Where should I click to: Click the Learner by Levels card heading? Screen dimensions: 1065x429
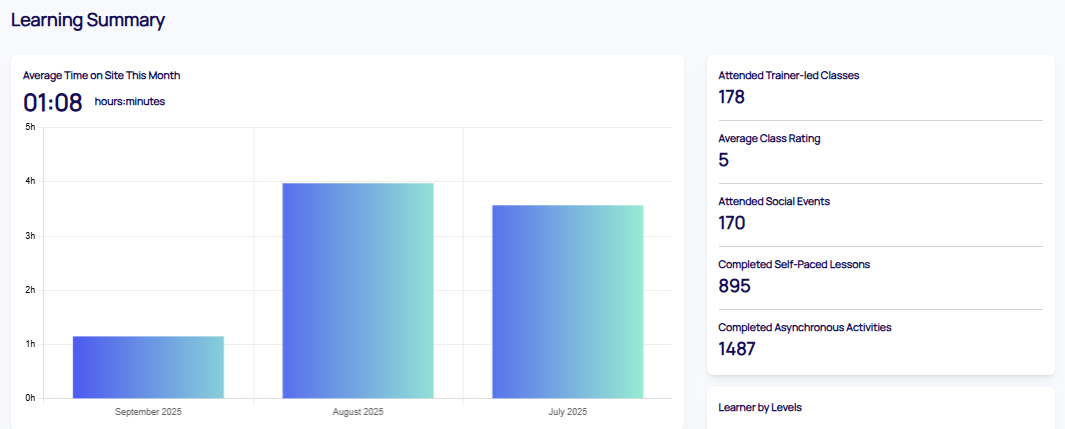(760, 408)
